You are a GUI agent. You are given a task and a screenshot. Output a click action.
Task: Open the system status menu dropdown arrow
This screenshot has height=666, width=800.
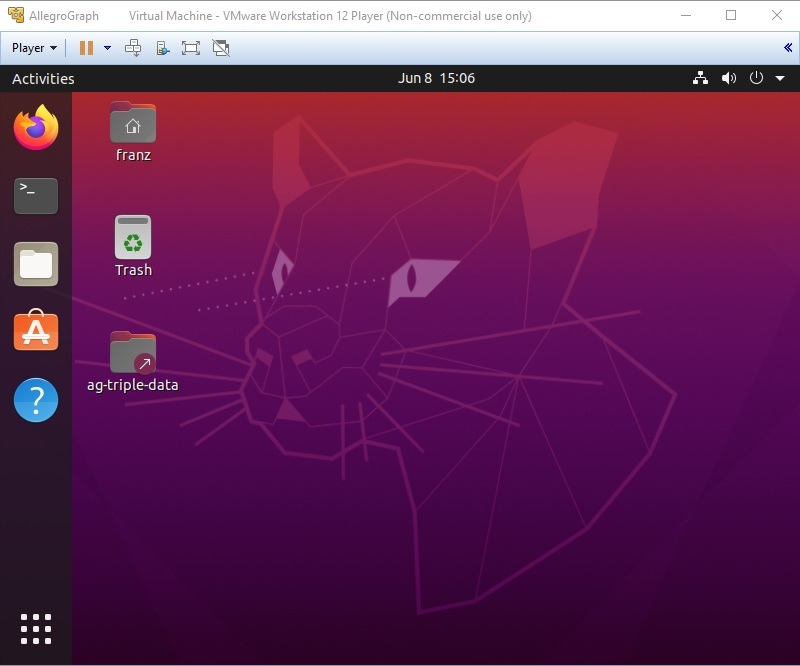tap(779, 78)
